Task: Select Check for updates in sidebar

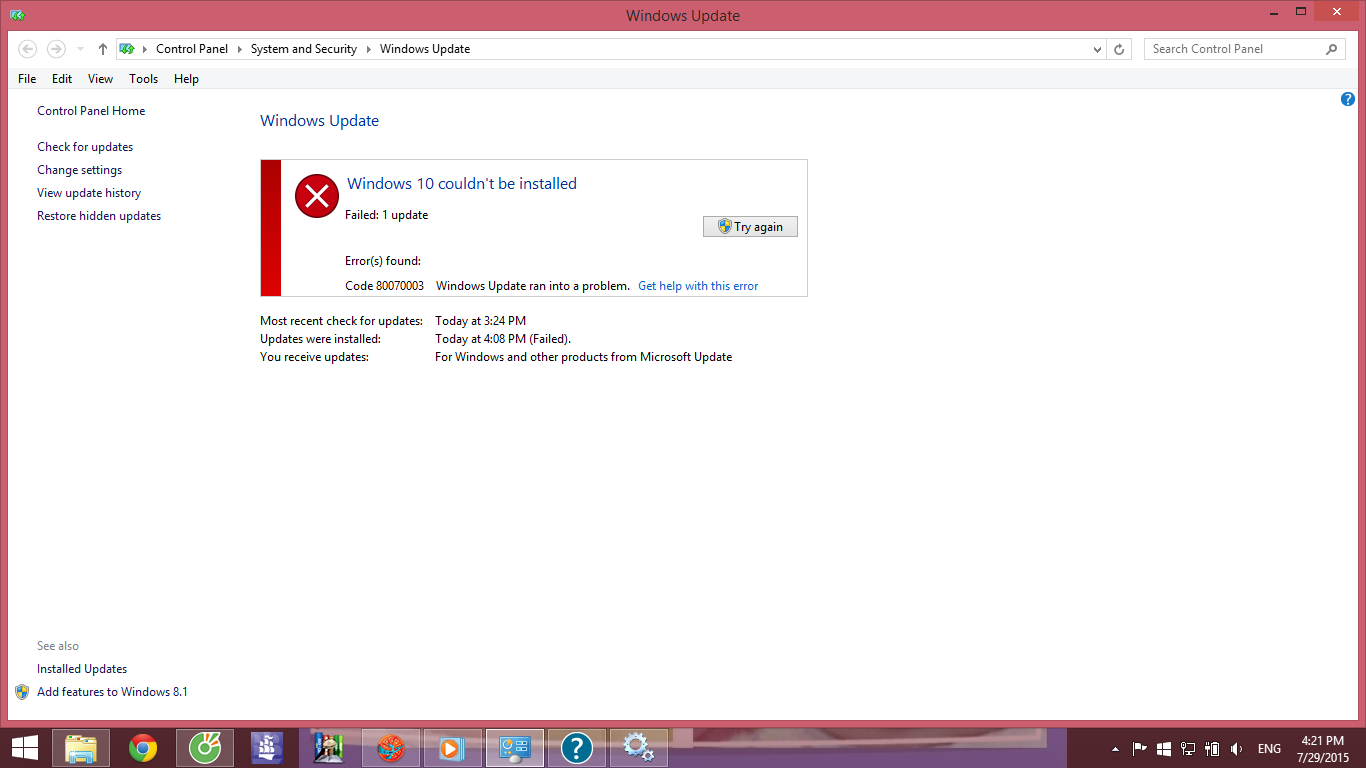Action: pos(85,147)
